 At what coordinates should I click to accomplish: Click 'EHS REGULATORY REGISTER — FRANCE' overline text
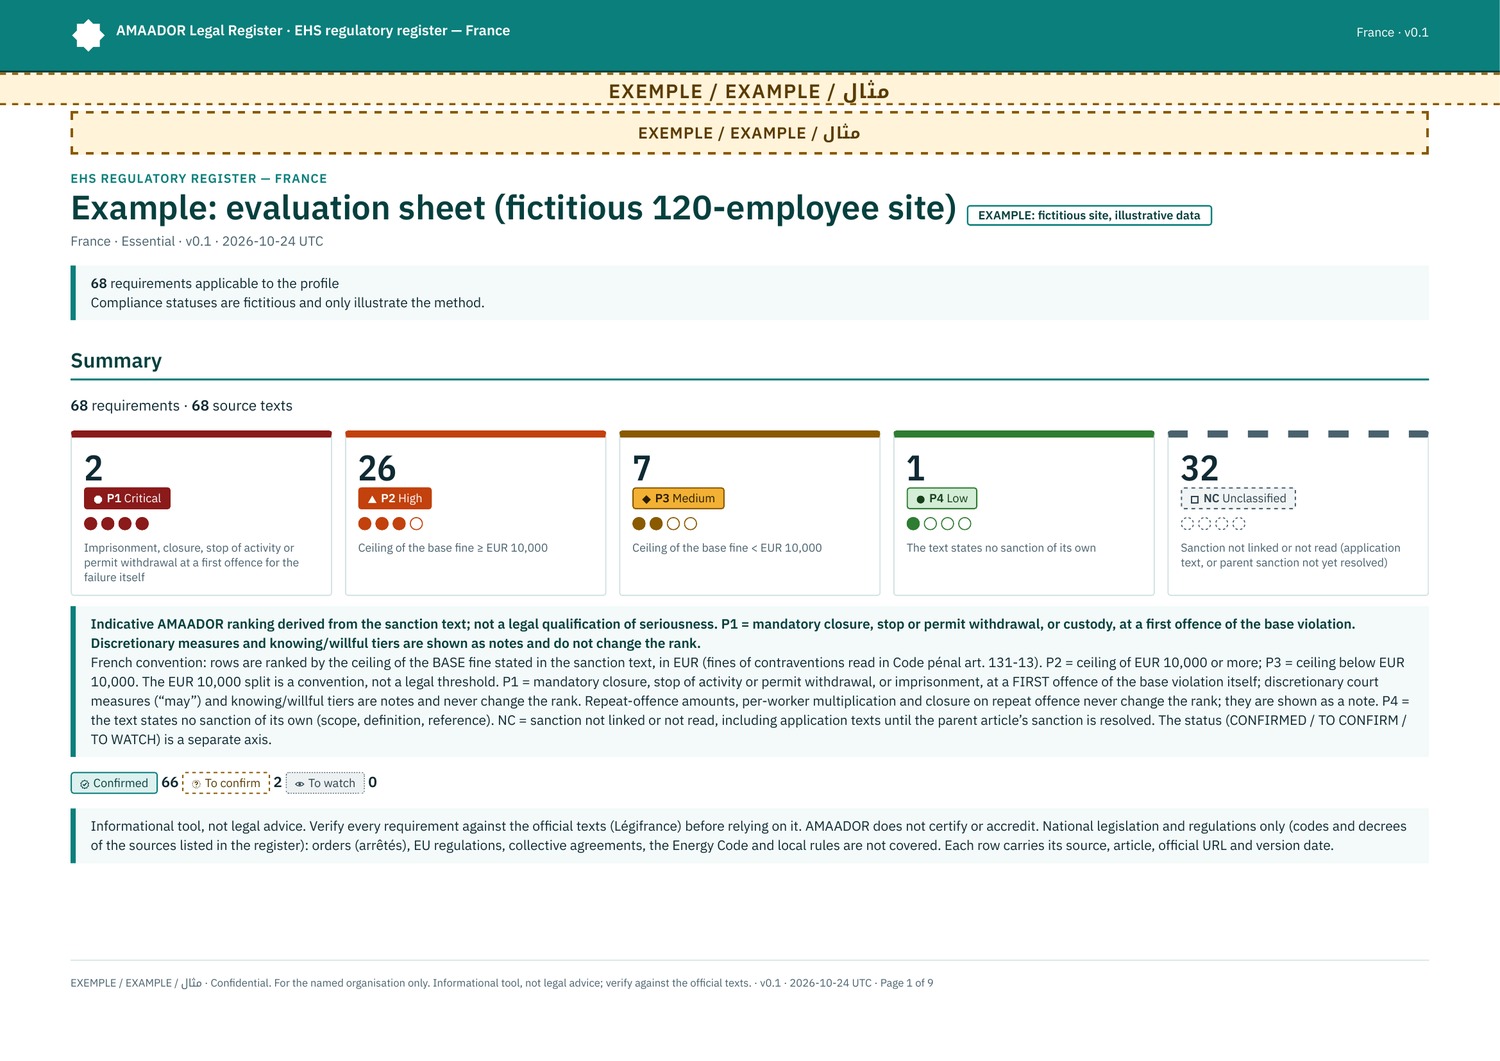199,179
